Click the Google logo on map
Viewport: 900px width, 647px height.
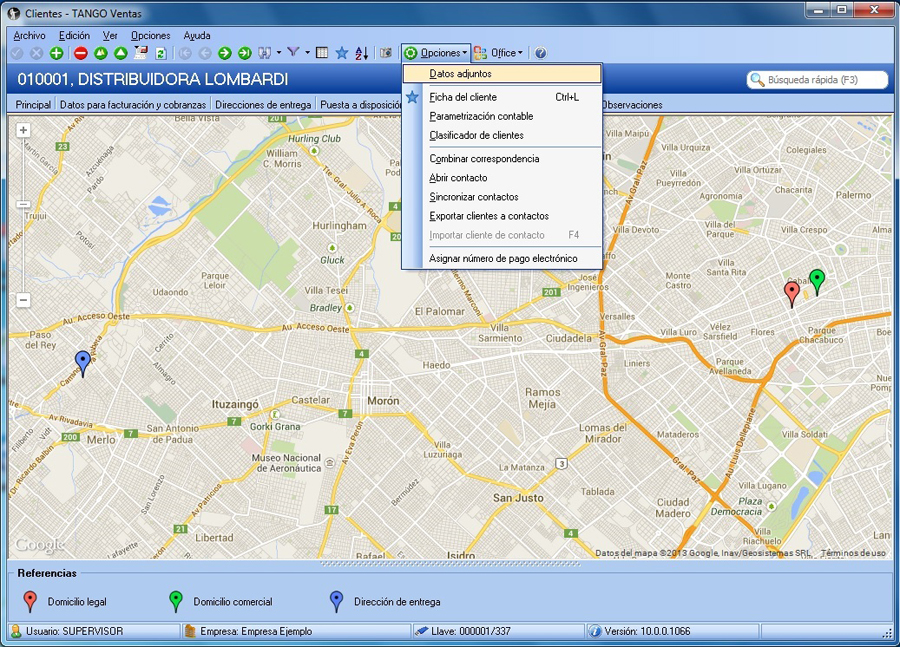[x=39, y=545]
